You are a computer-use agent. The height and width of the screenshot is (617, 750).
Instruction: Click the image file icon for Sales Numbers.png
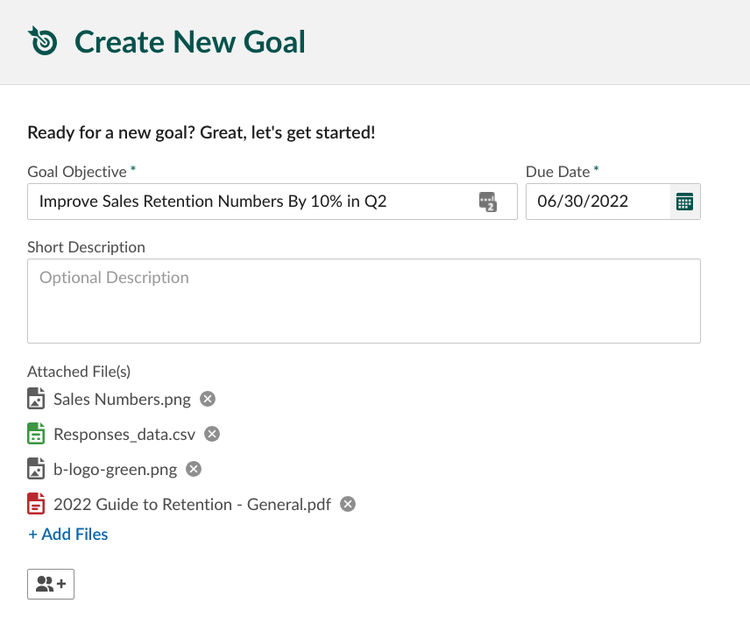[x=36, y=398]
